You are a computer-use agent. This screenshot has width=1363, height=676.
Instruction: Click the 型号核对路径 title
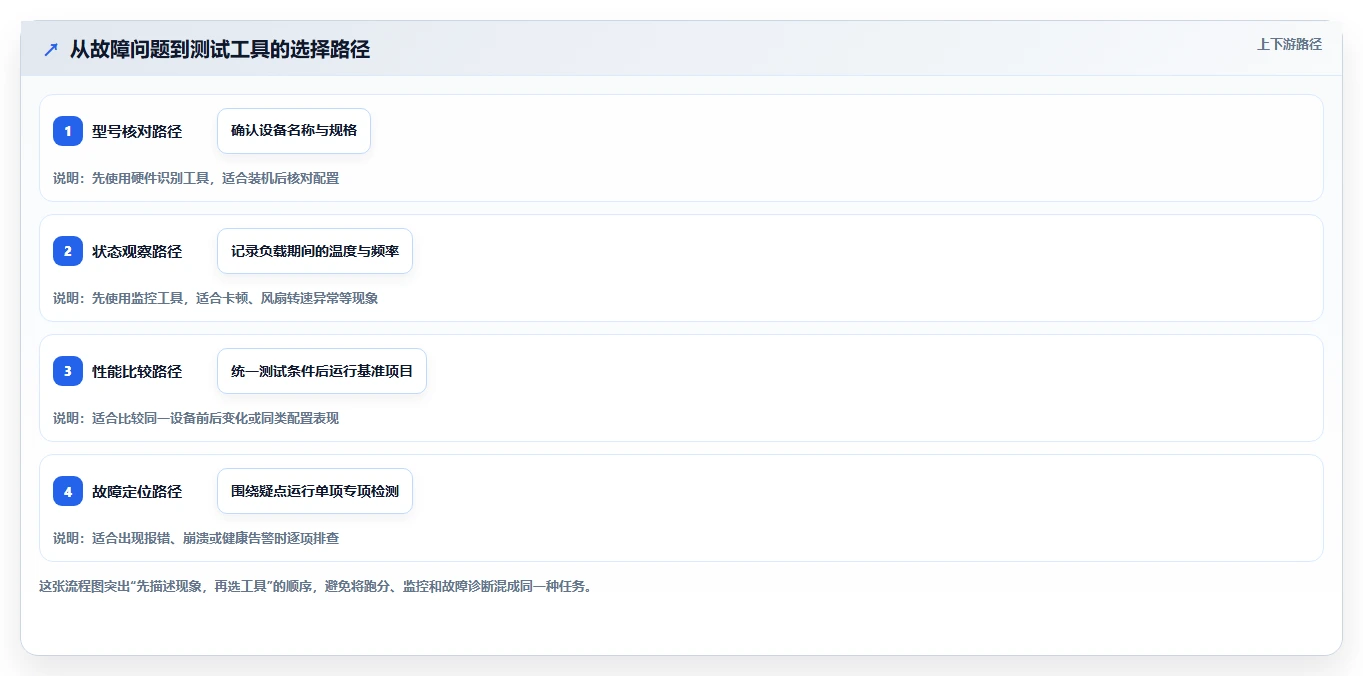137,131
